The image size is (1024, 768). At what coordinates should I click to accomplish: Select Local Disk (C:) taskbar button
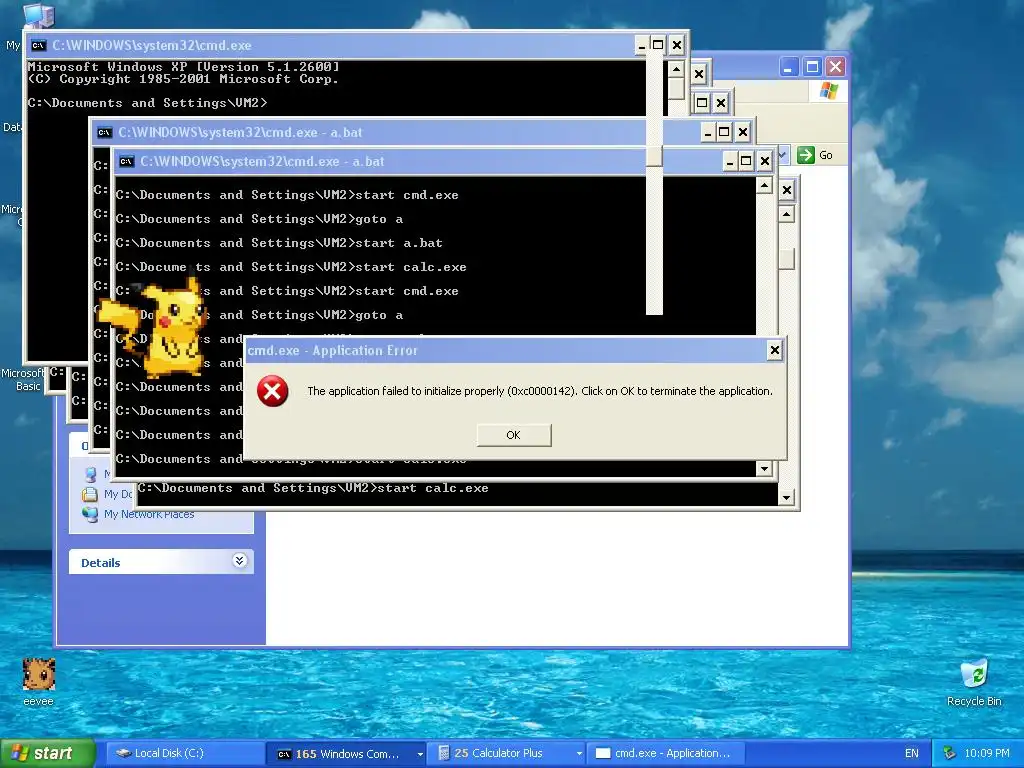[x=185, y=753]
